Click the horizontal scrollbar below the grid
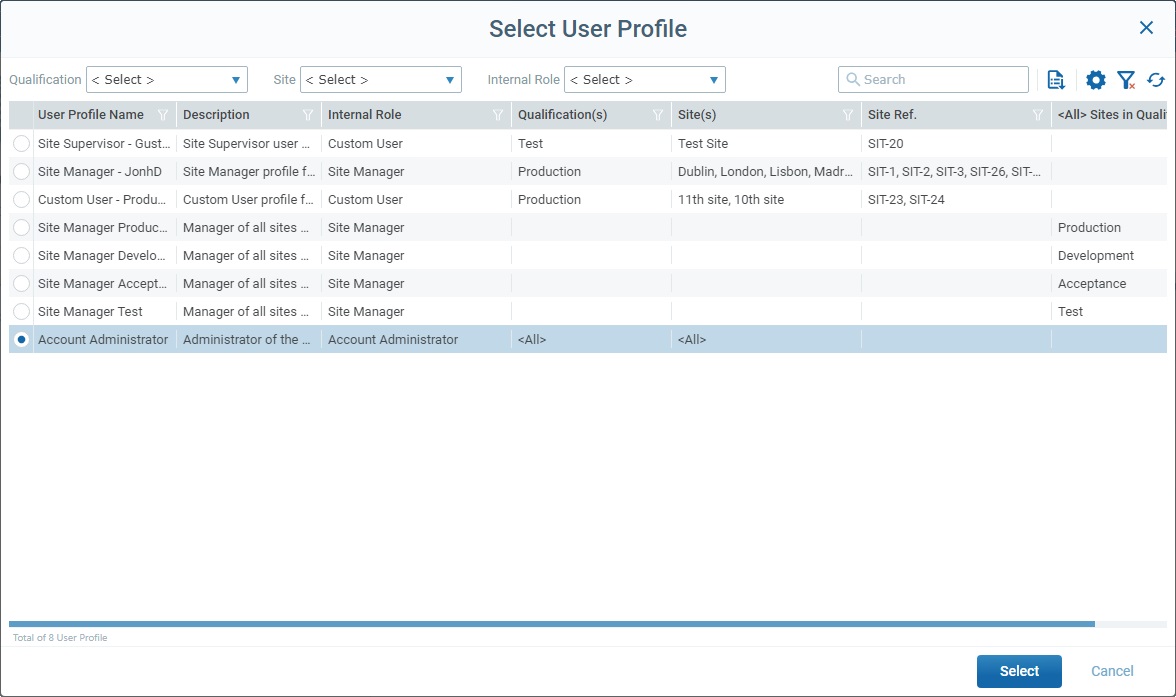This screenshot has width=1176, height=697. pos(550,624)
